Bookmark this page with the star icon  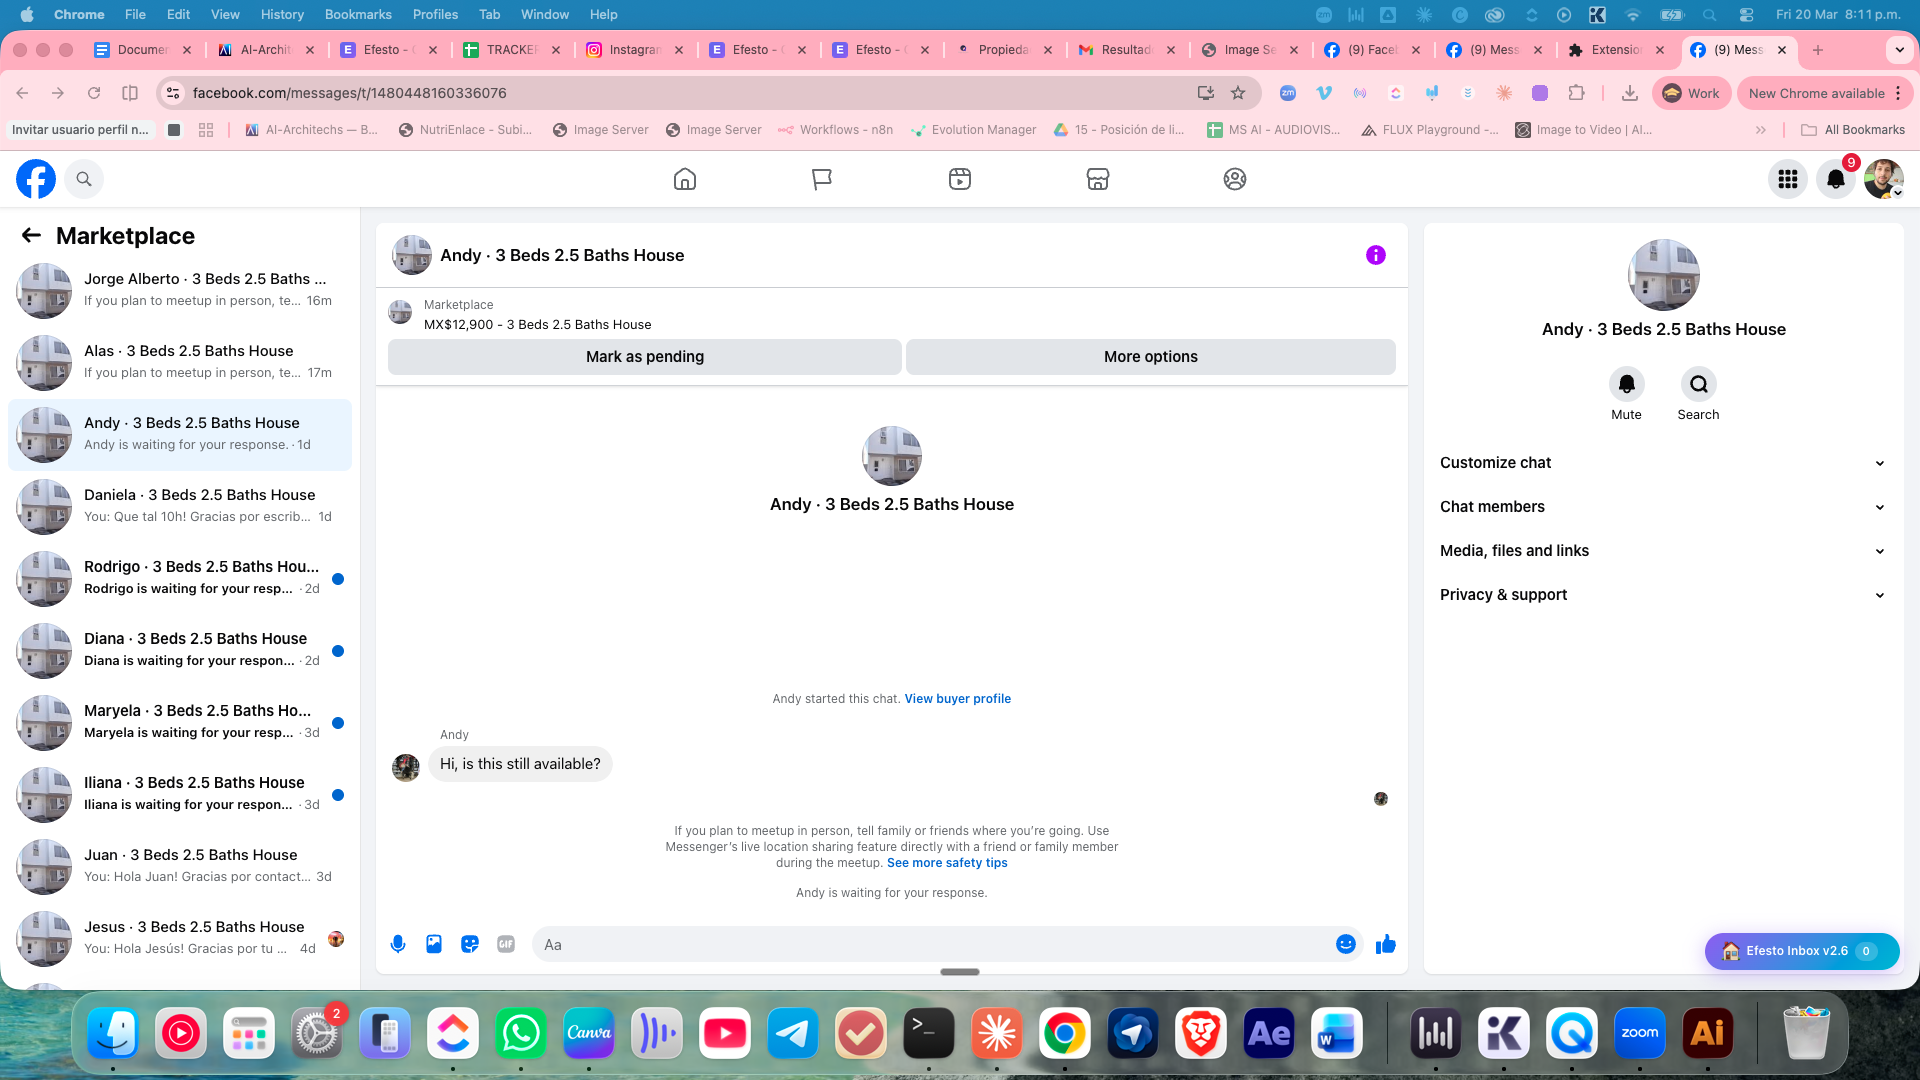coord(1238,93)
